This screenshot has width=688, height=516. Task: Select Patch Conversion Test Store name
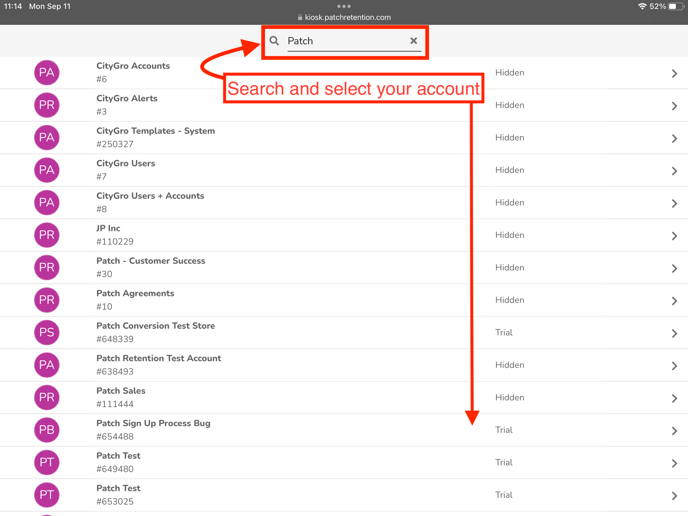pos(156,326)
